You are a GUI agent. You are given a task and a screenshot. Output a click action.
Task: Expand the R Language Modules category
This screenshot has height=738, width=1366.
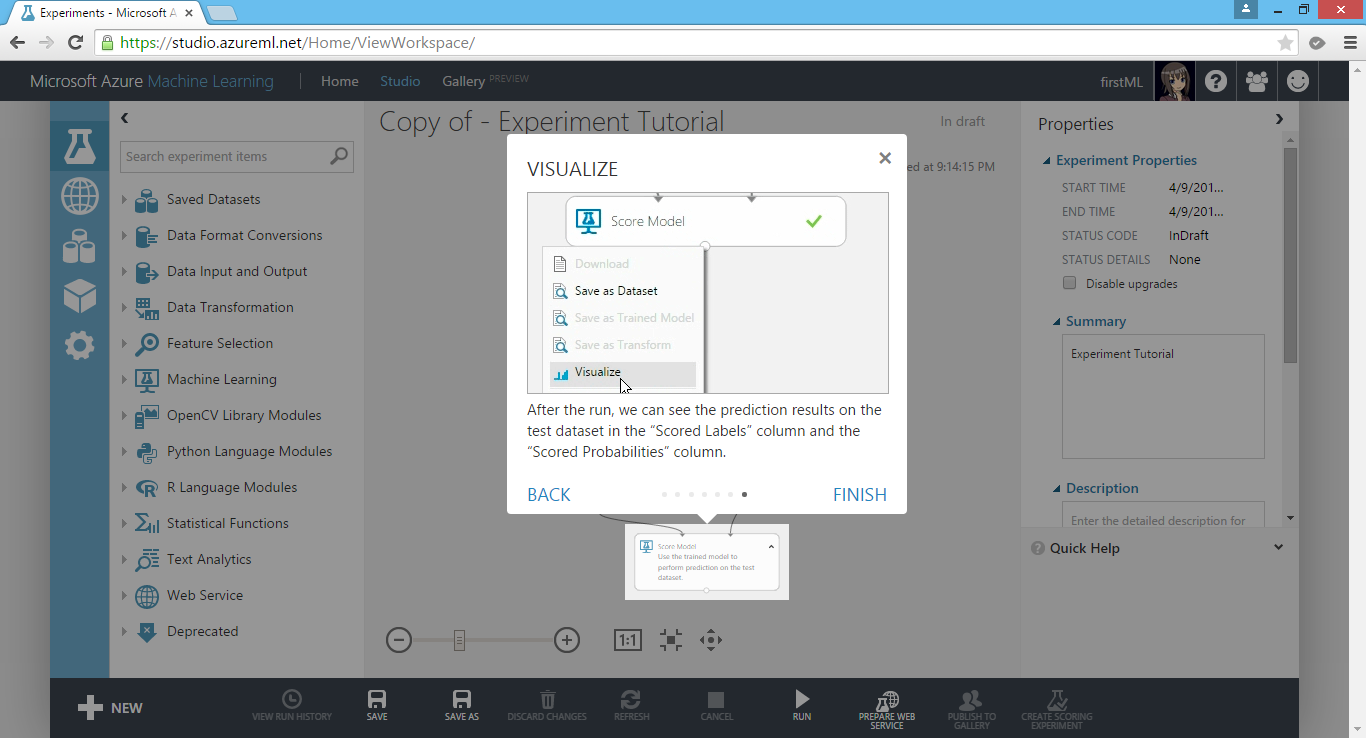[125, 487]
